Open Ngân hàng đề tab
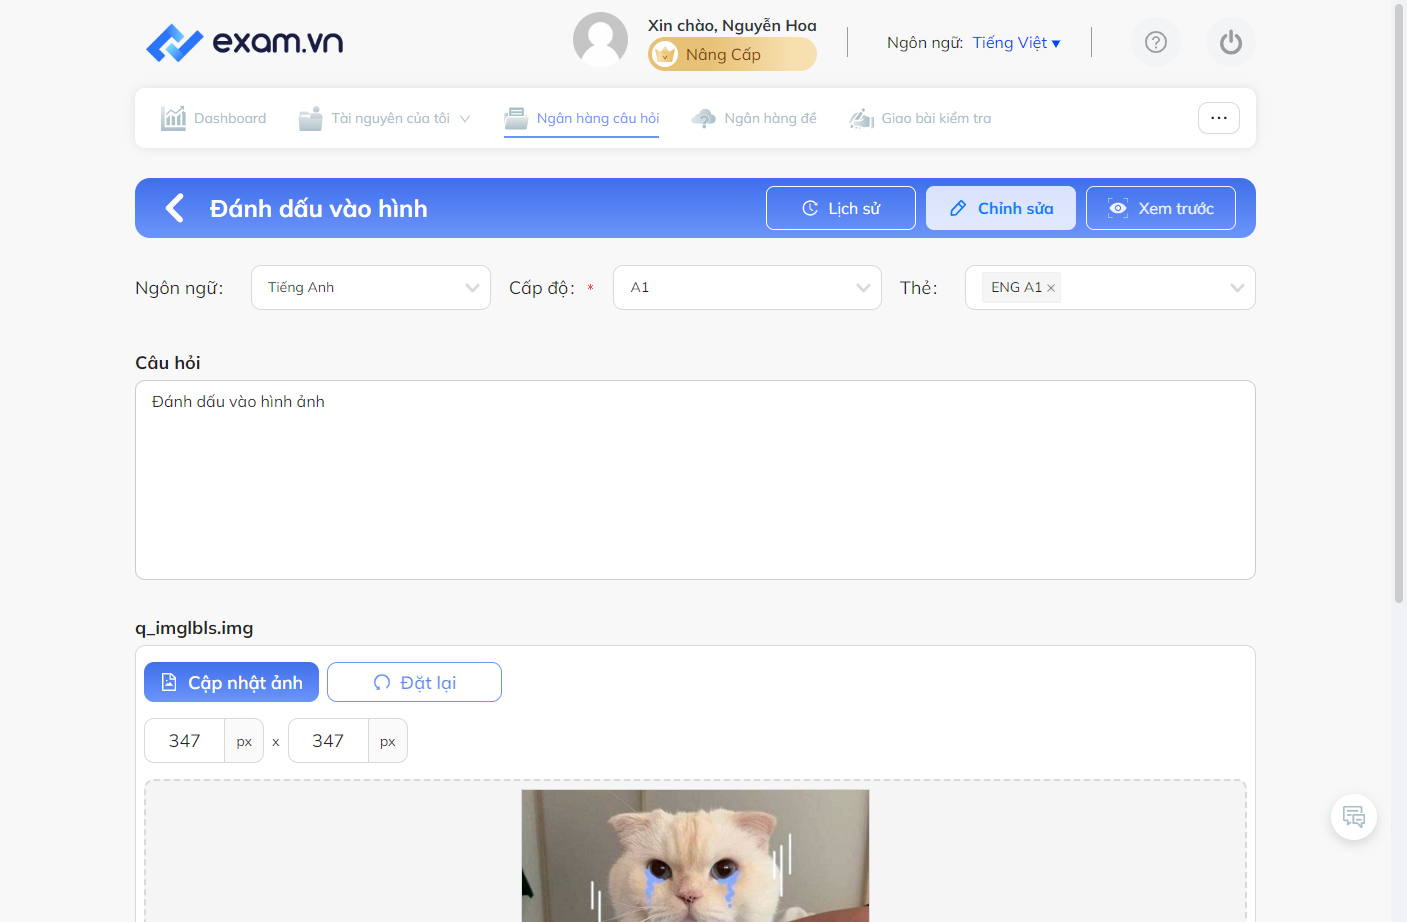This screenshot has height=922, width=1407. (x=754, y=118)
